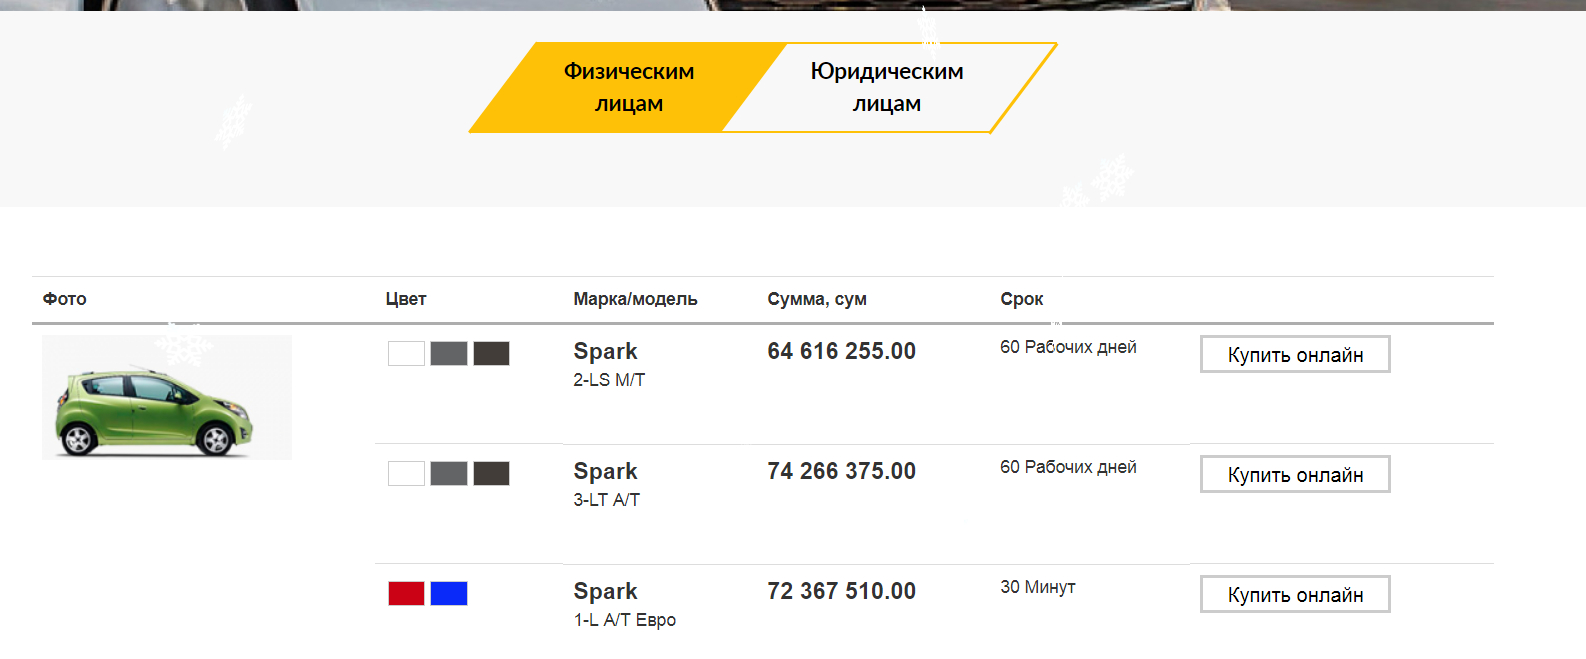Select dark brown color for Spark 3-LT A/T
The height and width of the screenshot is (659, 1586).
[491, 473]
